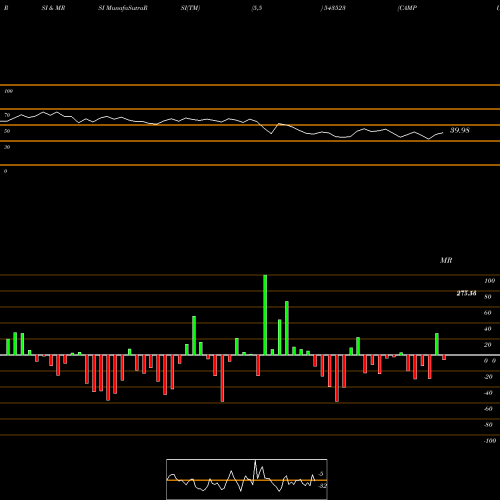Click the RSI axis label 70
This screenshot has height=500, width=500.
pyautogui.click(x=7, y=115)
